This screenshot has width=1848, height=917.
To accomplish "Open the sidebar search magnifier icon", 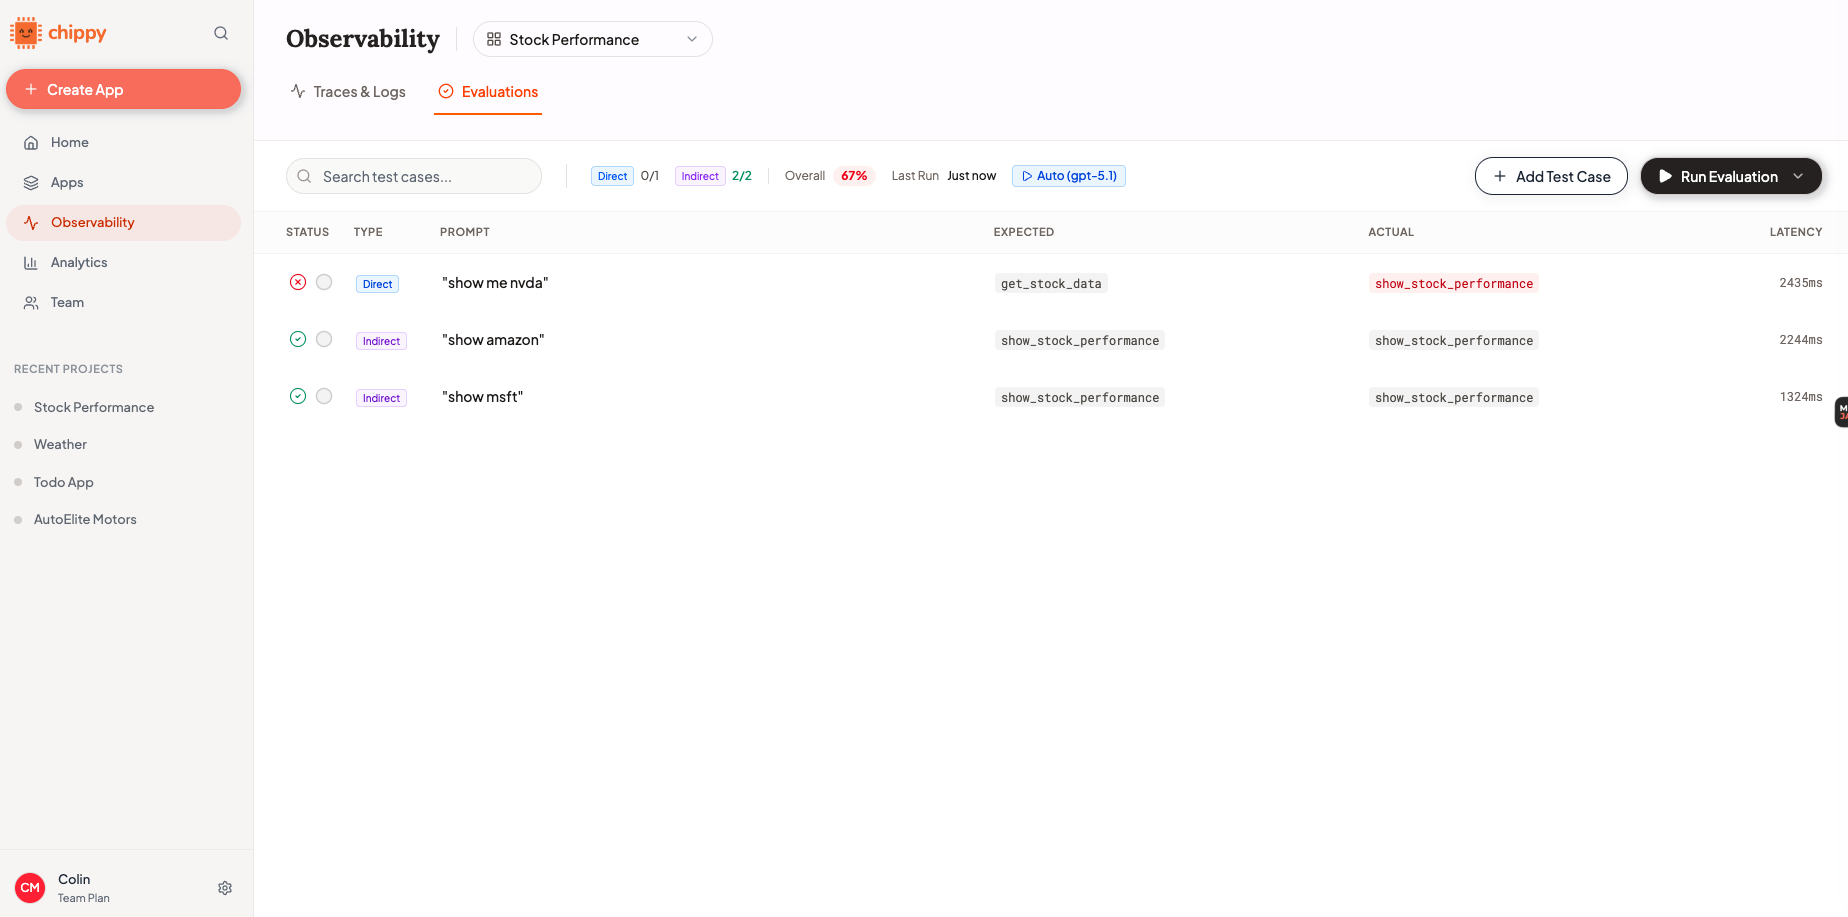I will click(221, 33).
